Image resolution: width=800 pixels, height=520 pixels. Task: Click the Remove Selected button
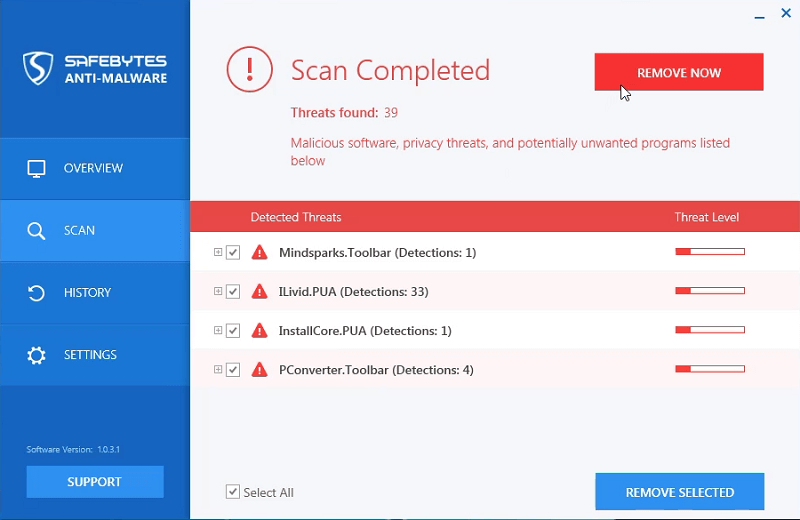point(680,491)
